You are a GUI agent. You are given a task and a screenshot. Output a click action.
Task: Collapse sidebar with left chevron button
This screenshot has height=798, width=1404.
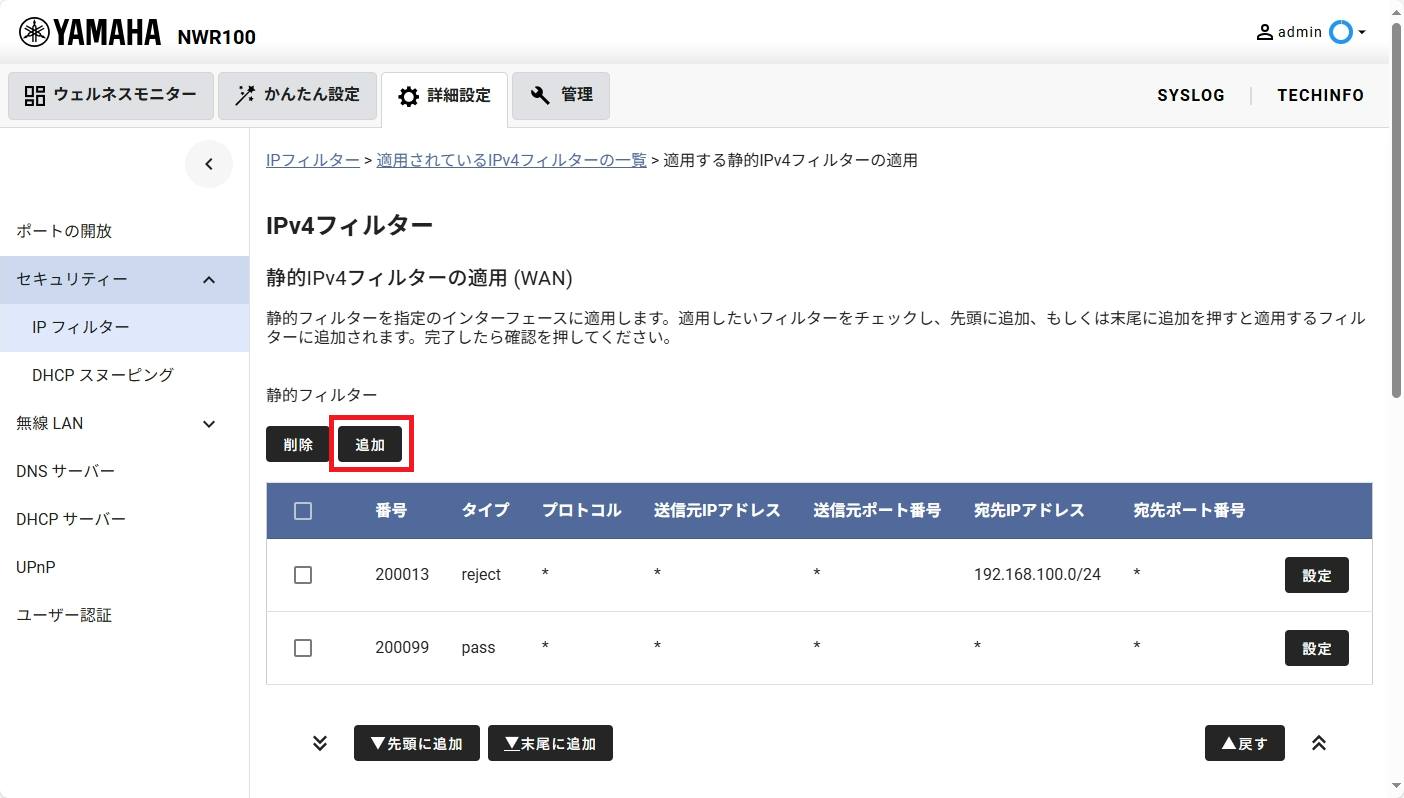209,165
